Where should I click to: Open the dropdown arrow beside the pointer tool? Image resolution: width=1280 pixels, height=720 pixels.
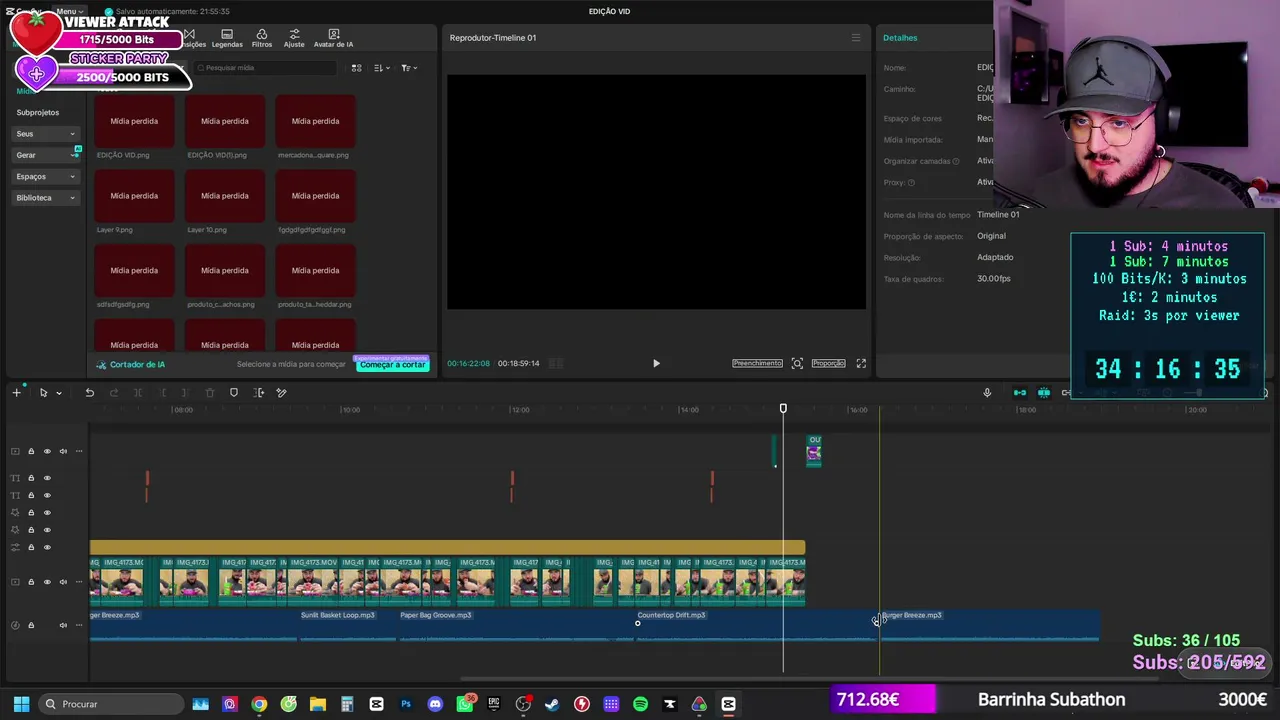(x=59, y=393)
